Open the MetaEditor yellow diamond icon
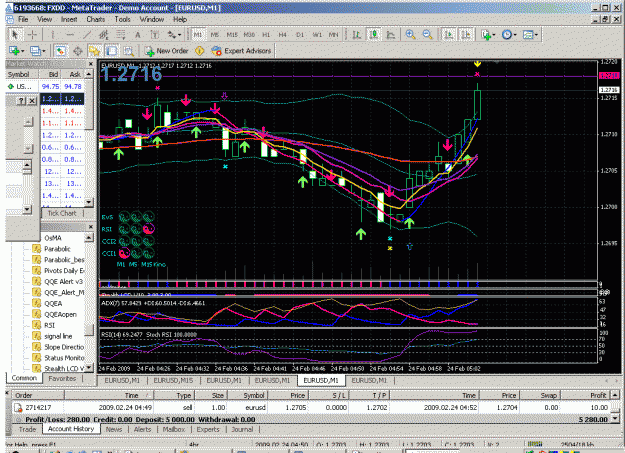Screen dimensions: 625x453 (x=200, y=51)
